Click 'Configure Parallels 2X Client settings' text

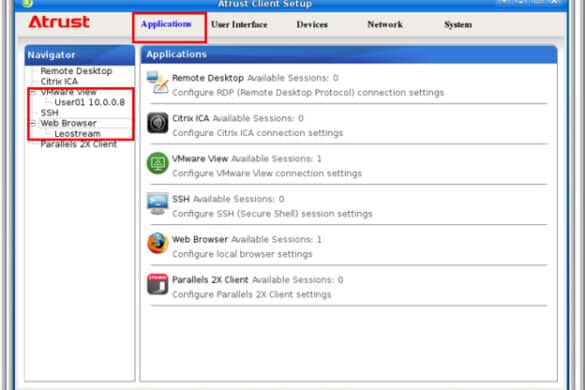click(x=251, y=294)
